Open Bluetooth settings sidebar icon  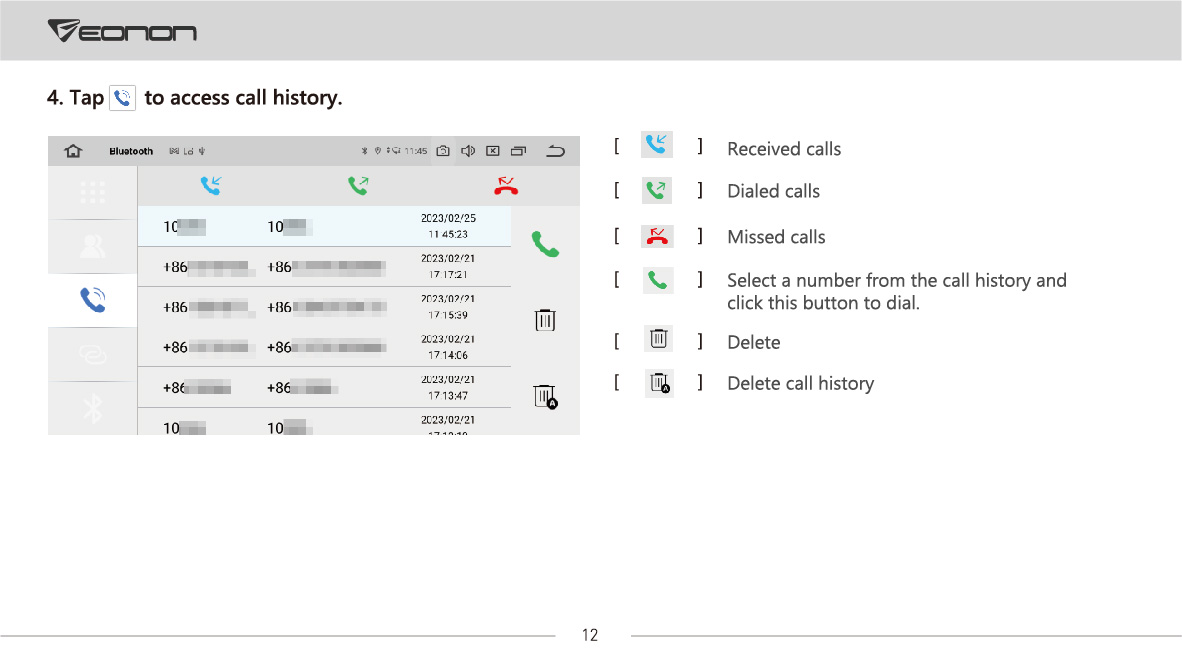pyautogui.click(x=93, y=408)
